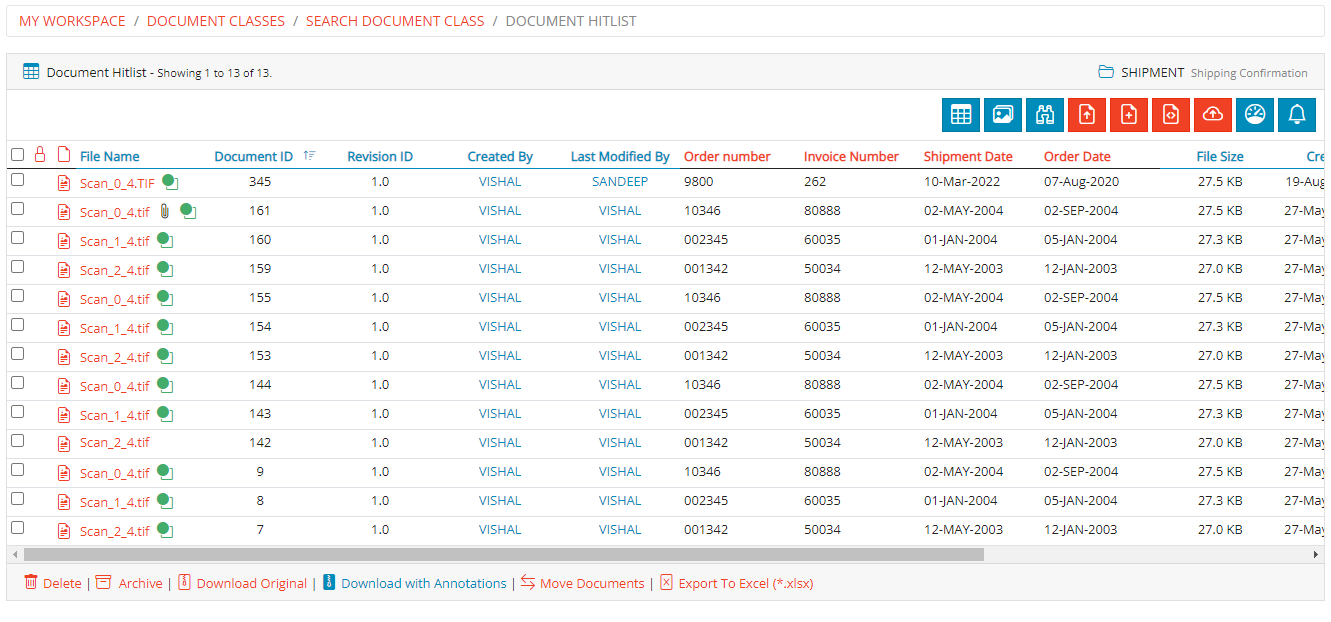Switch to the table grid view
The height and width of the screenshot is (622, 1331).
pos(960,115)
